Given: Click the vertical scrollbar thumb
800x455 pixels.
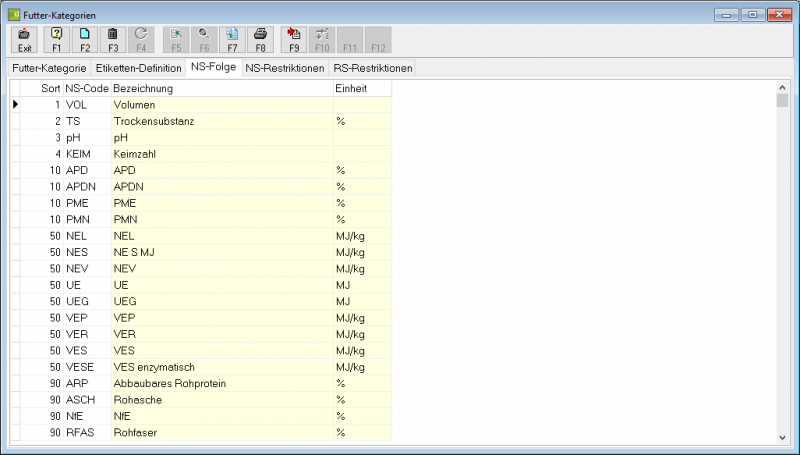Looking at the screenshot, I should (x=782, y=100).
